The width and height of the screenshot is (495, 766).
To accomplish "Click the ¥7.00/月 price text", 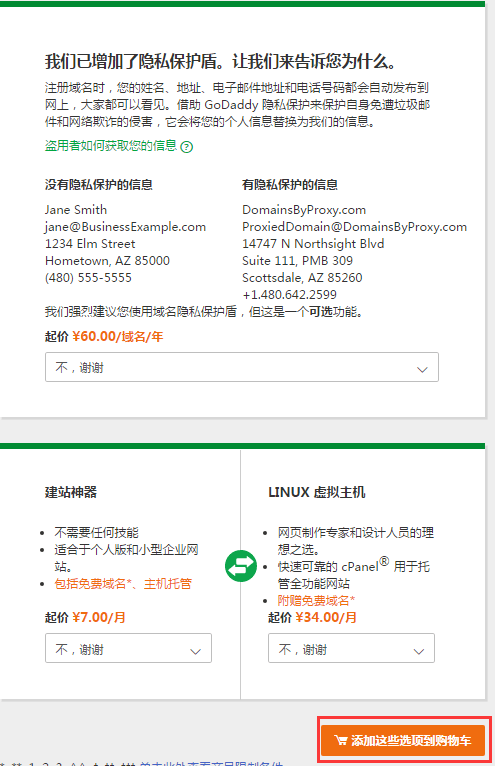I will pos(99,617).
